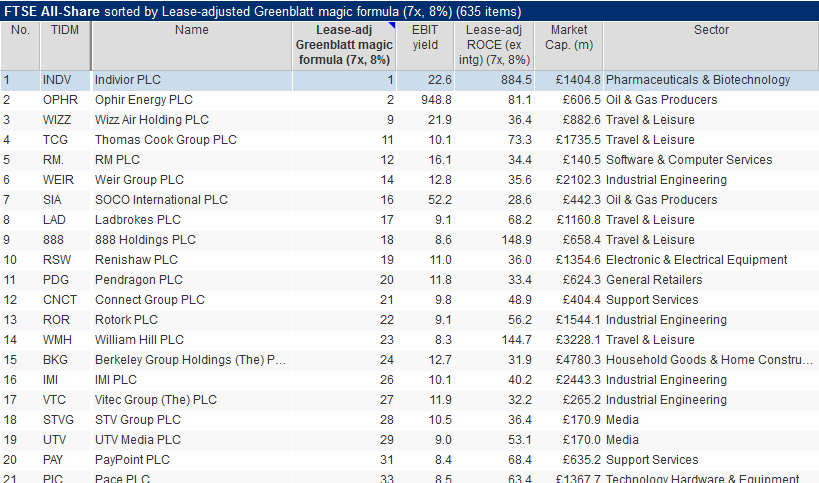Click ROCE value 148.9
The height and width of the screenshot is (483, 819).
[x=517, y=240]
